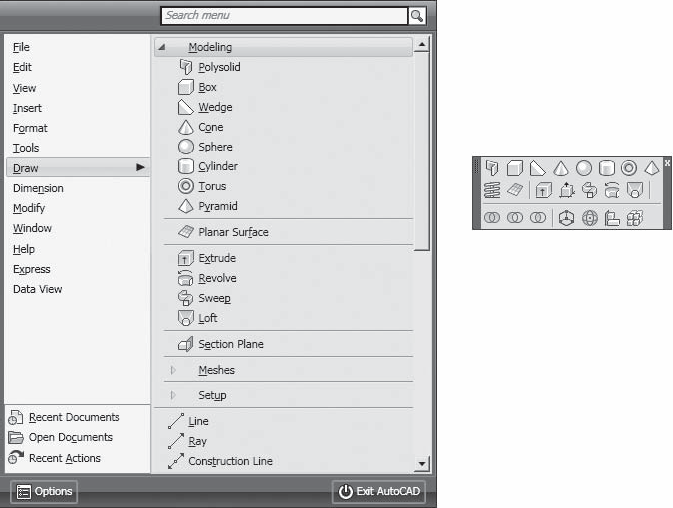The width and height of the screenshot is (673, 508).
Task: Click the scroll-down arrow of the menu list
Action: [421, 464]
